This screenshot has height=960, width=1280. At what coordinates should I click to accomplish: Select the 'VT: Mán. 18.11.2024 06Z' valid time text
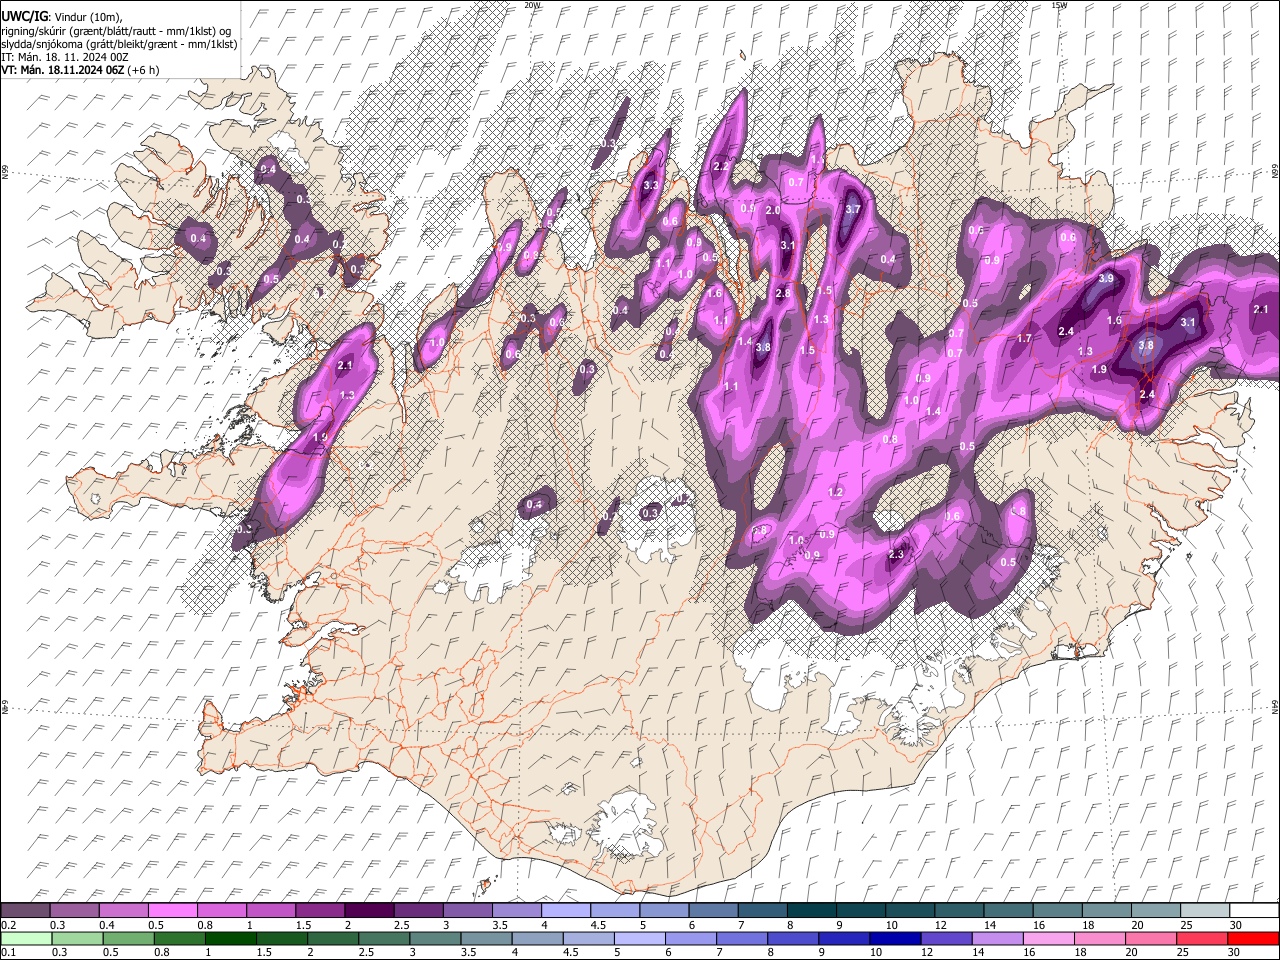click(63, 70)
